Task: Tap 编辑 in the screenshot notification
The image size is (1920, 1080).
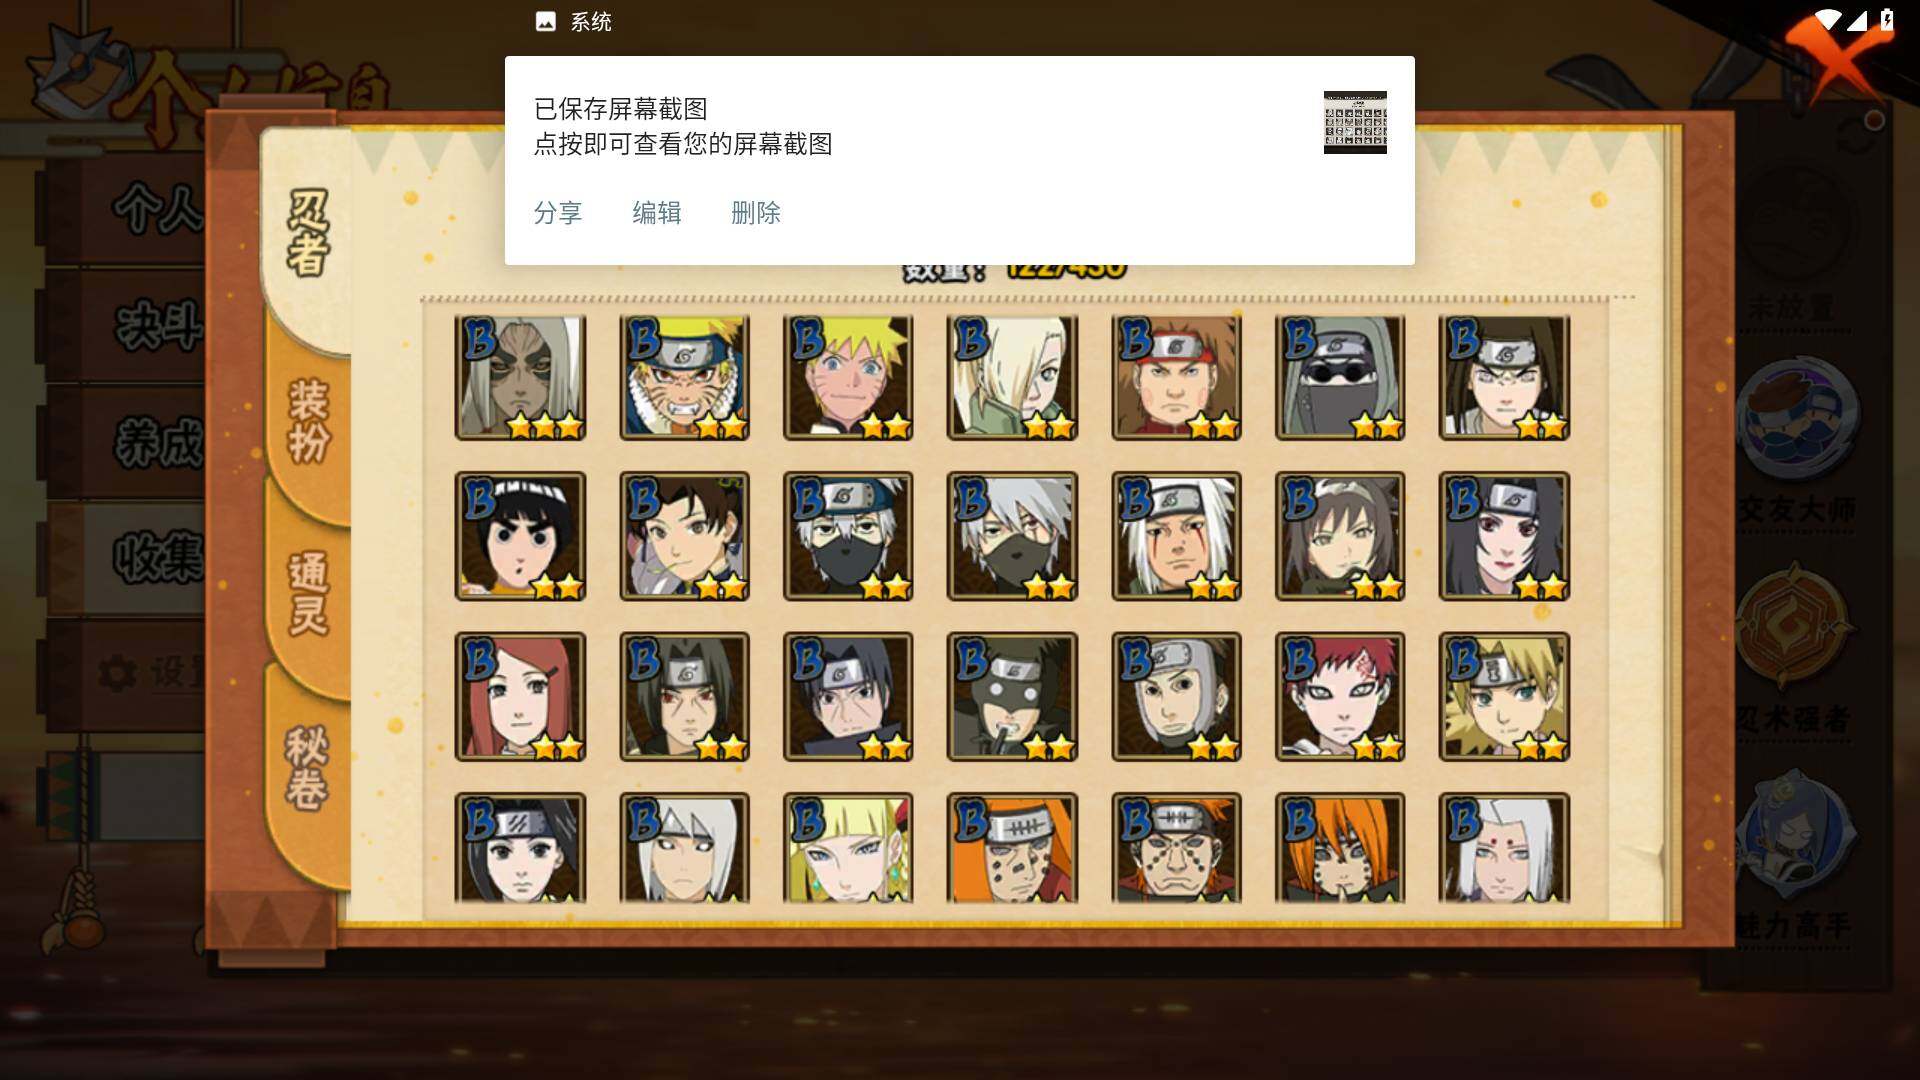Action: [657, 213]
